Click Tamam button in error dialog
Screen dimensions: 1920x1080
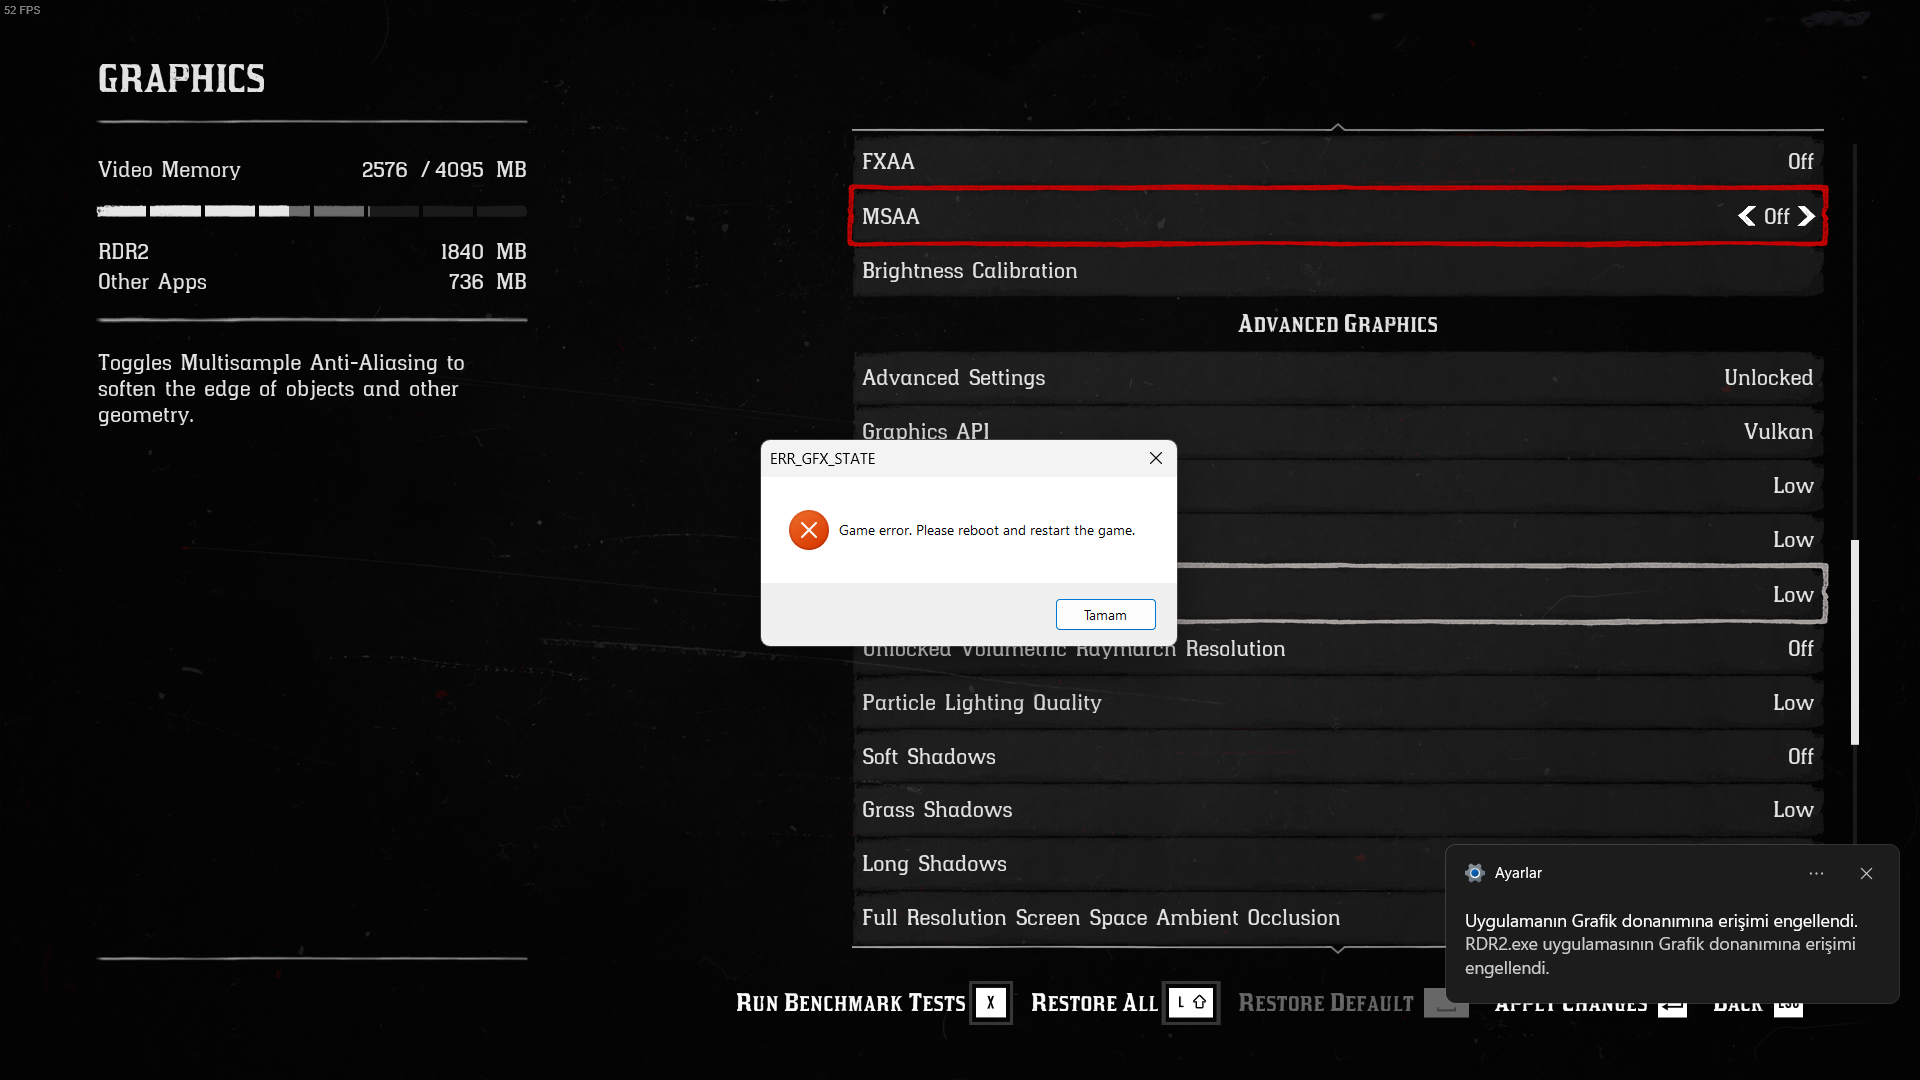tap(1105, 615)
